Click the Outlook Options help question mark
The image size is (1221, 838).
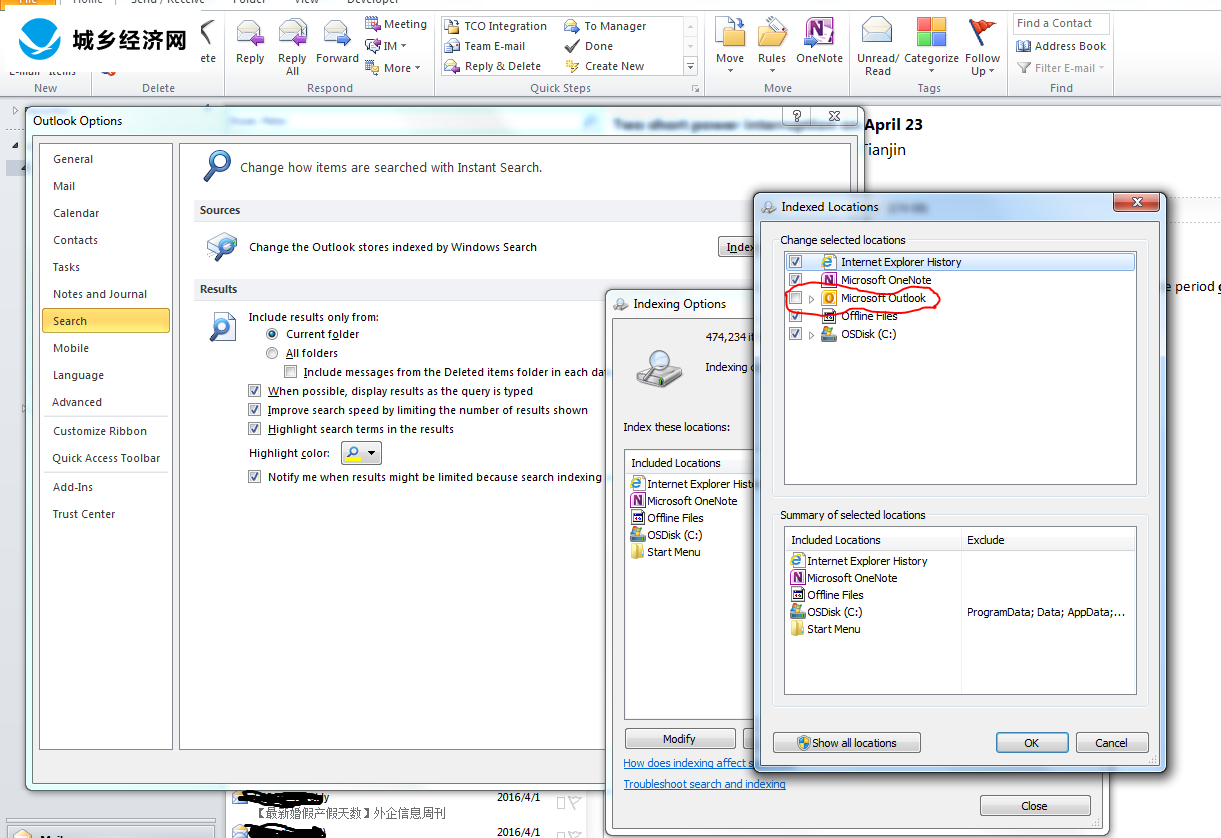point(797,117)
